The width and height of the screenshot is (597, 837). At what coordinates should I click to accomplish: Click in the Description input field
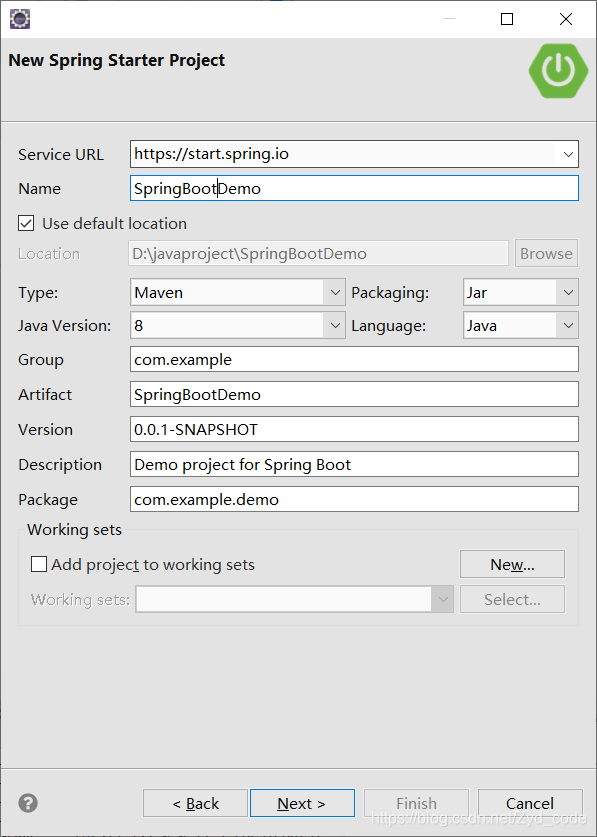354,464
